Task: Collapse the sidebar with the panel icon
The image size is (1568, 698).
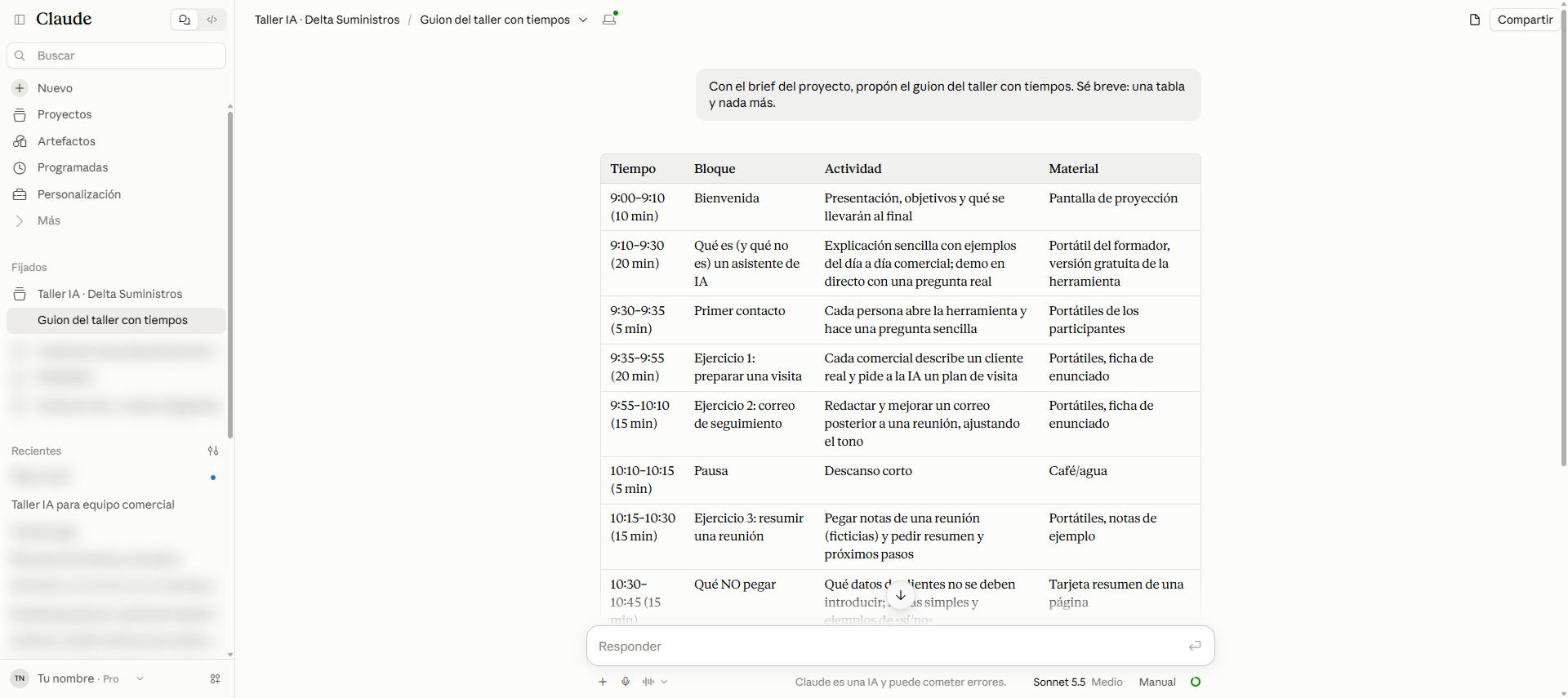Action: (19, 19)
